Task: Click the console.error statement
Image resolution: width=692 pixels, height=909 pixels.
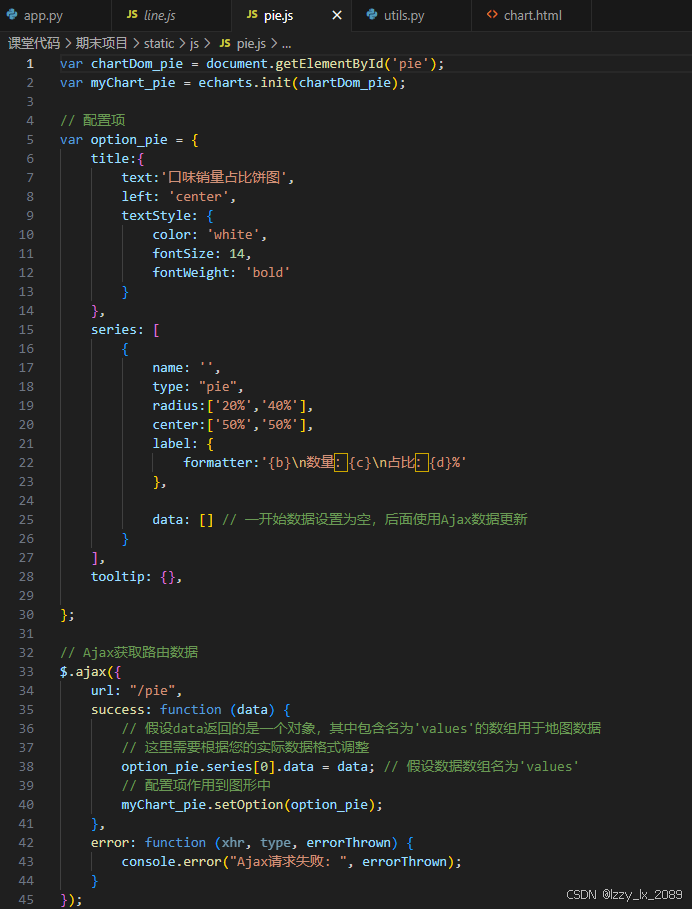Action: pos(292,862)
